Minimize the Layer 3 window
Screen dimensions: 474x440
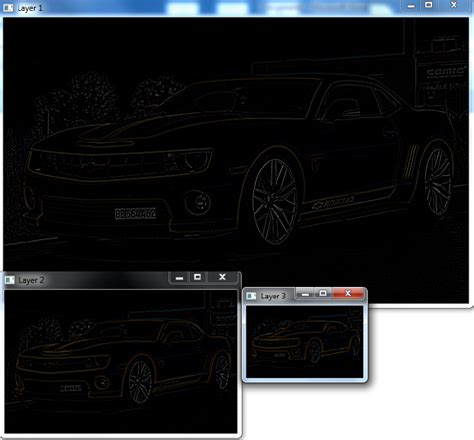(x=305, y=294)
